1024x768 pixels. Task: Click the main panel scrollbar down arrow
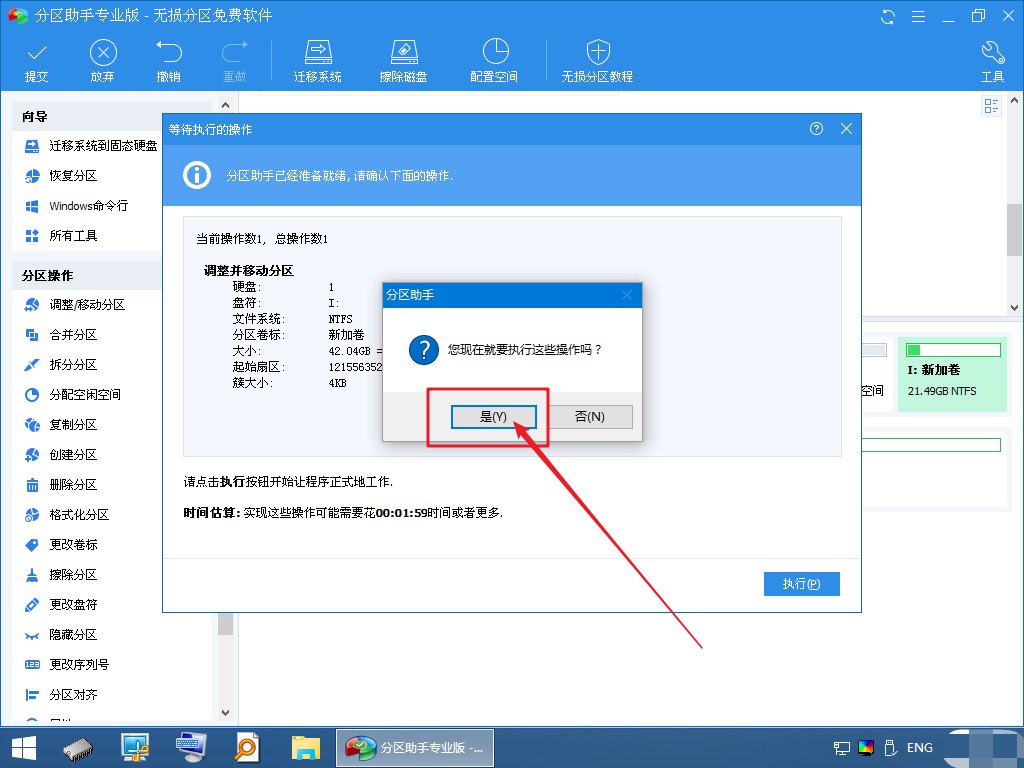click(1014, 308)
